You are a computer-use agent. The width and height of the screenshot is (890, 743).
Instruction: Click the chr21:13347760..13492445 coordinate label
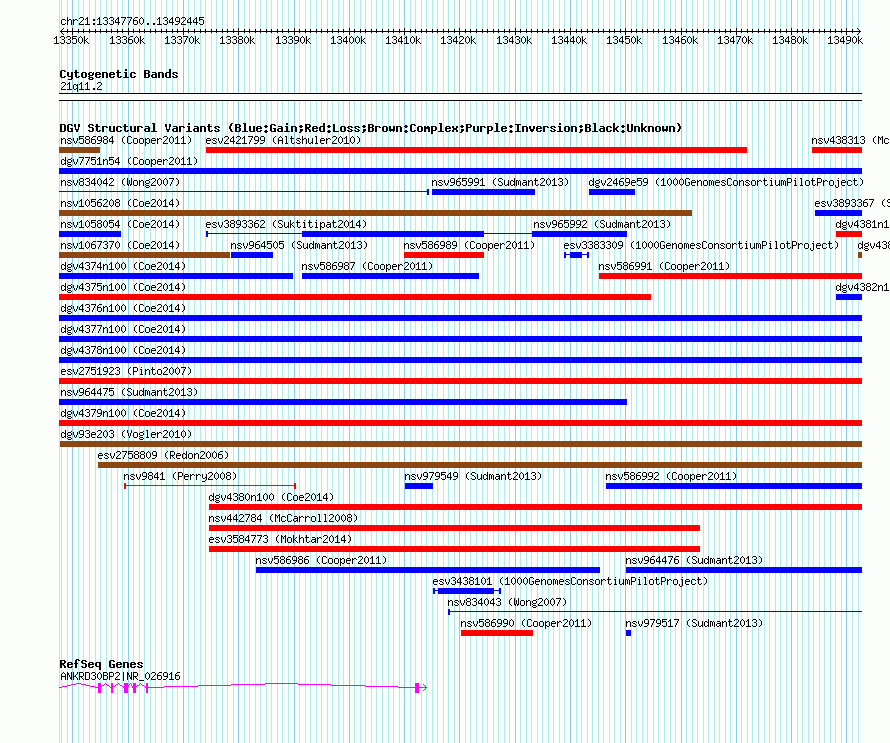coord(132,22)
